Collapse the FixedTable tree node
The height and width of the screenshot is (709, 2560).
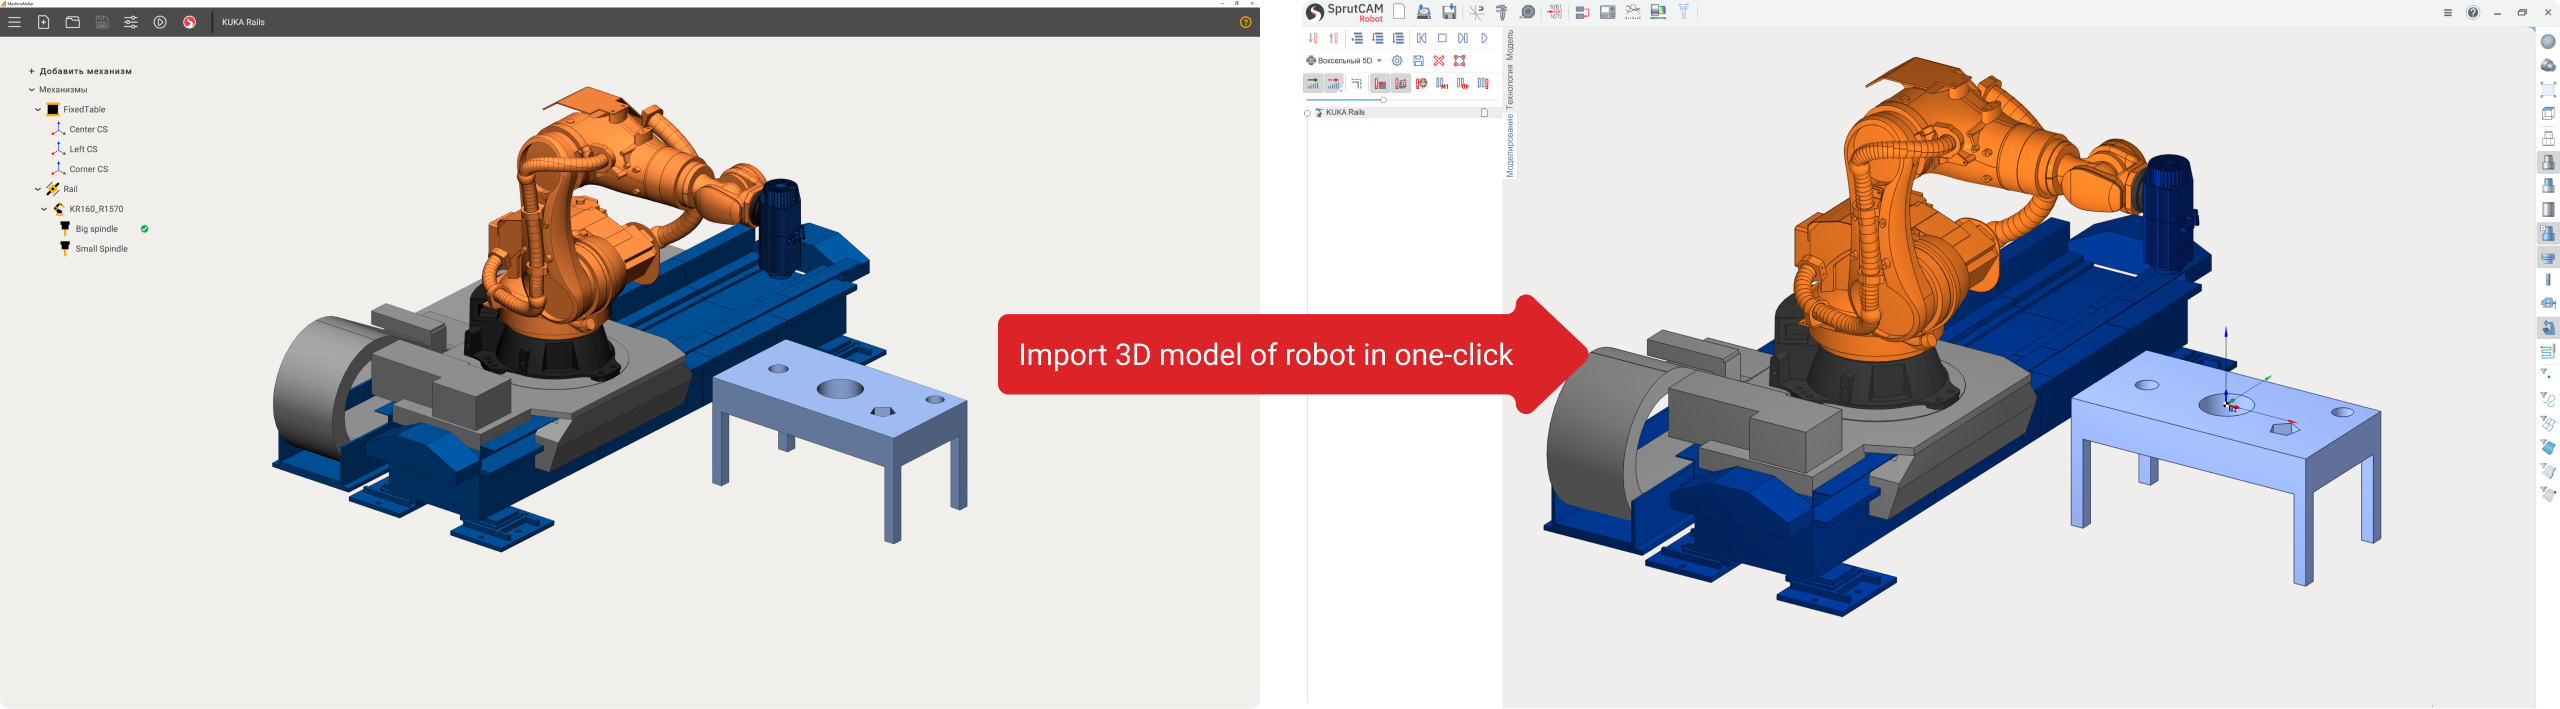click(38, 110)
